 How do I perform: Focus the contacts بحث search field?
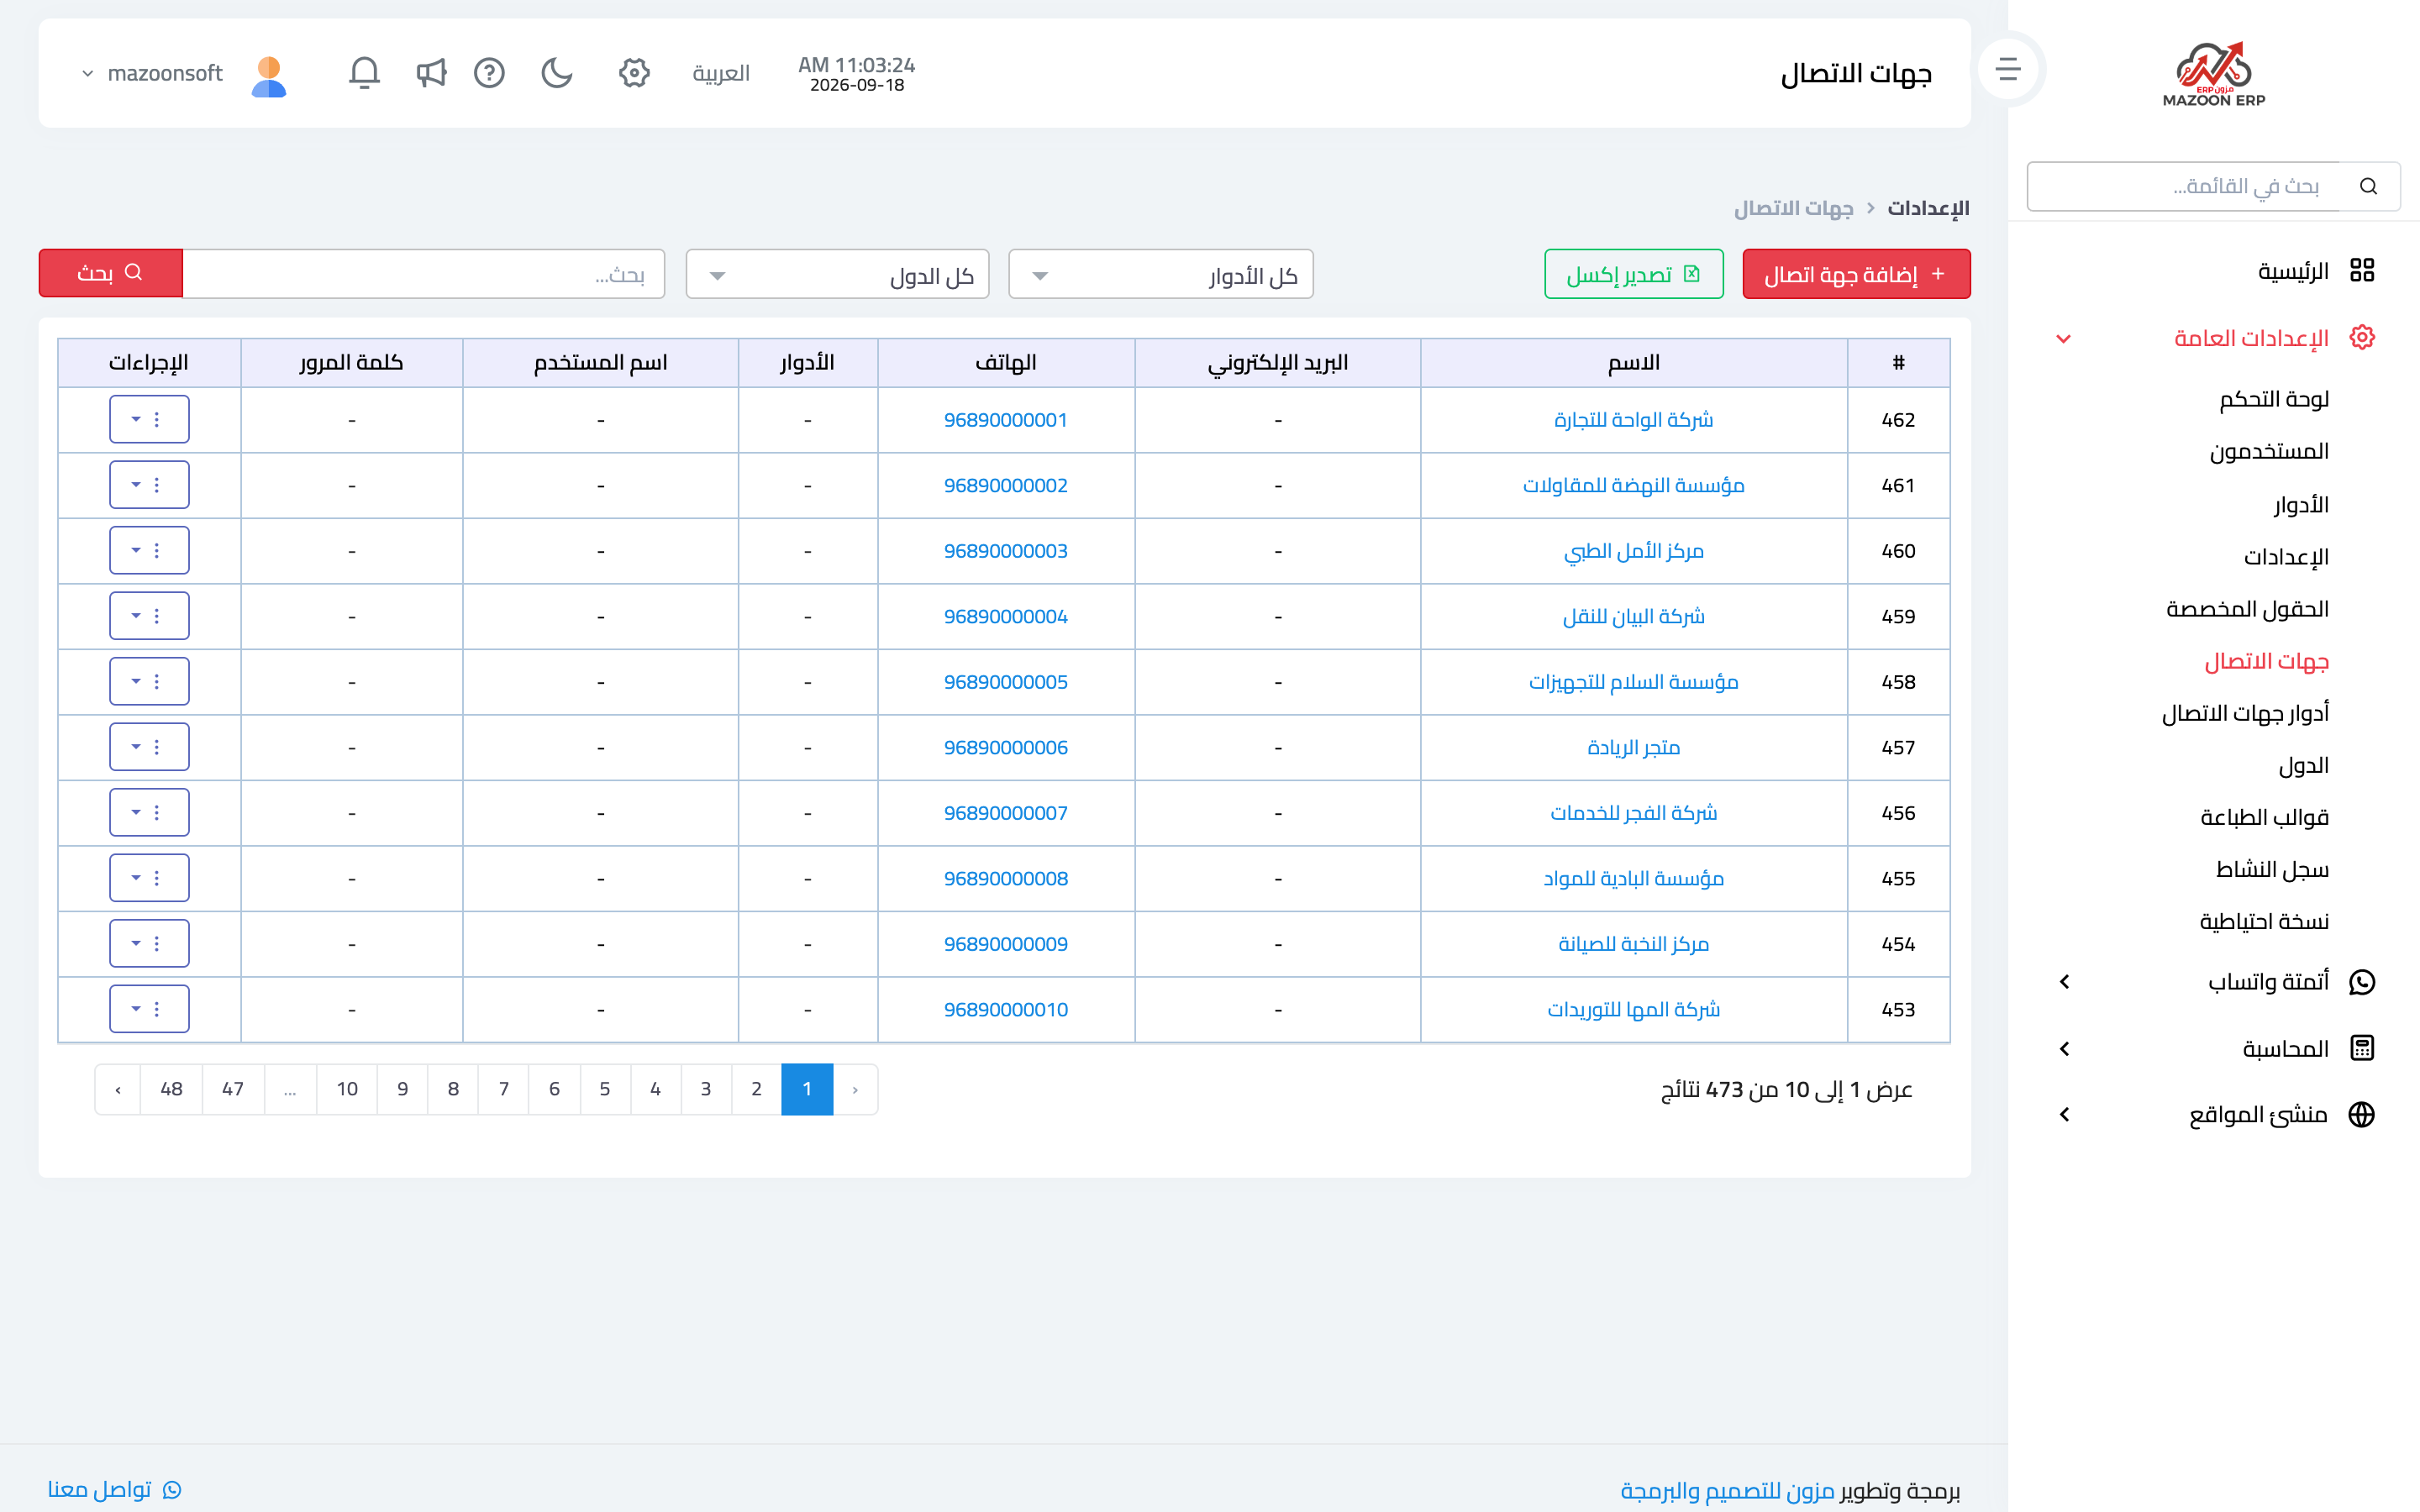coord(424,274)
